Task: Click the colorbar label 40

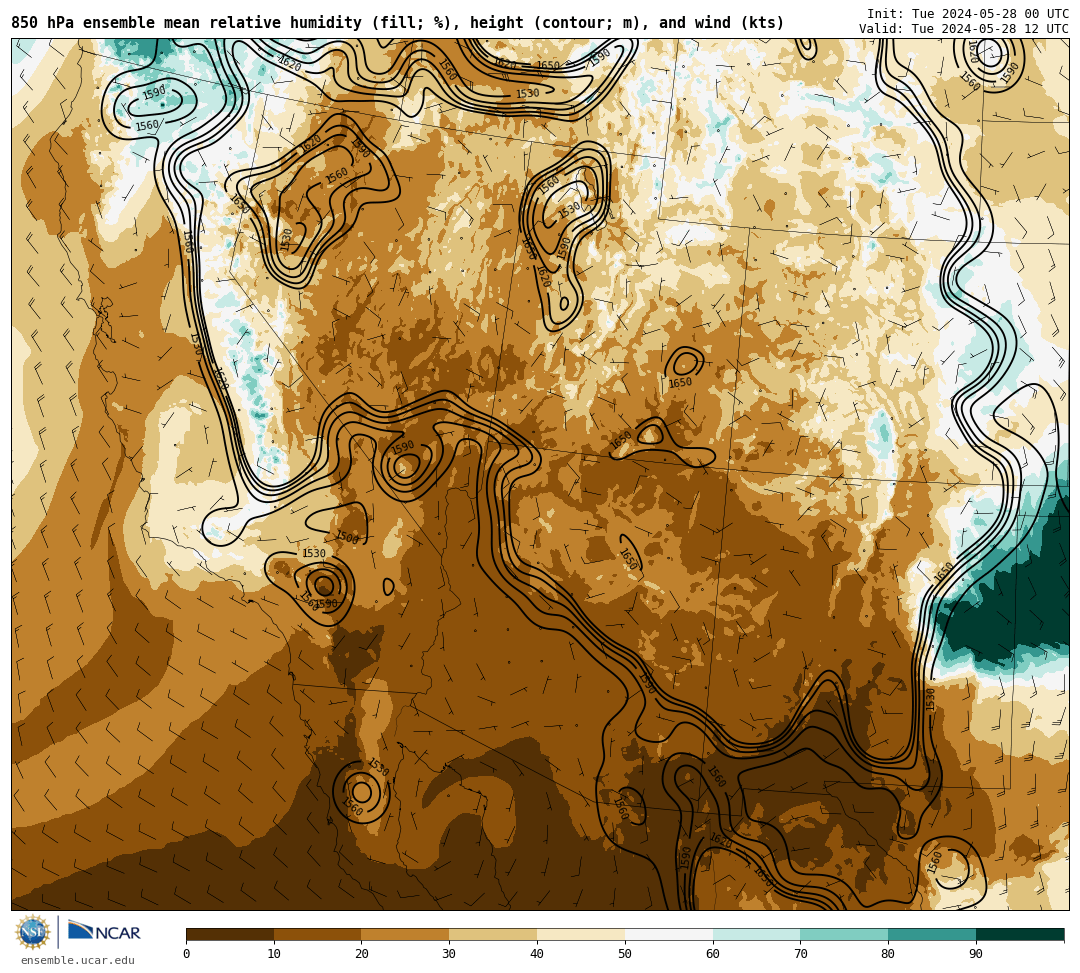Action: (x=537, y=954)
